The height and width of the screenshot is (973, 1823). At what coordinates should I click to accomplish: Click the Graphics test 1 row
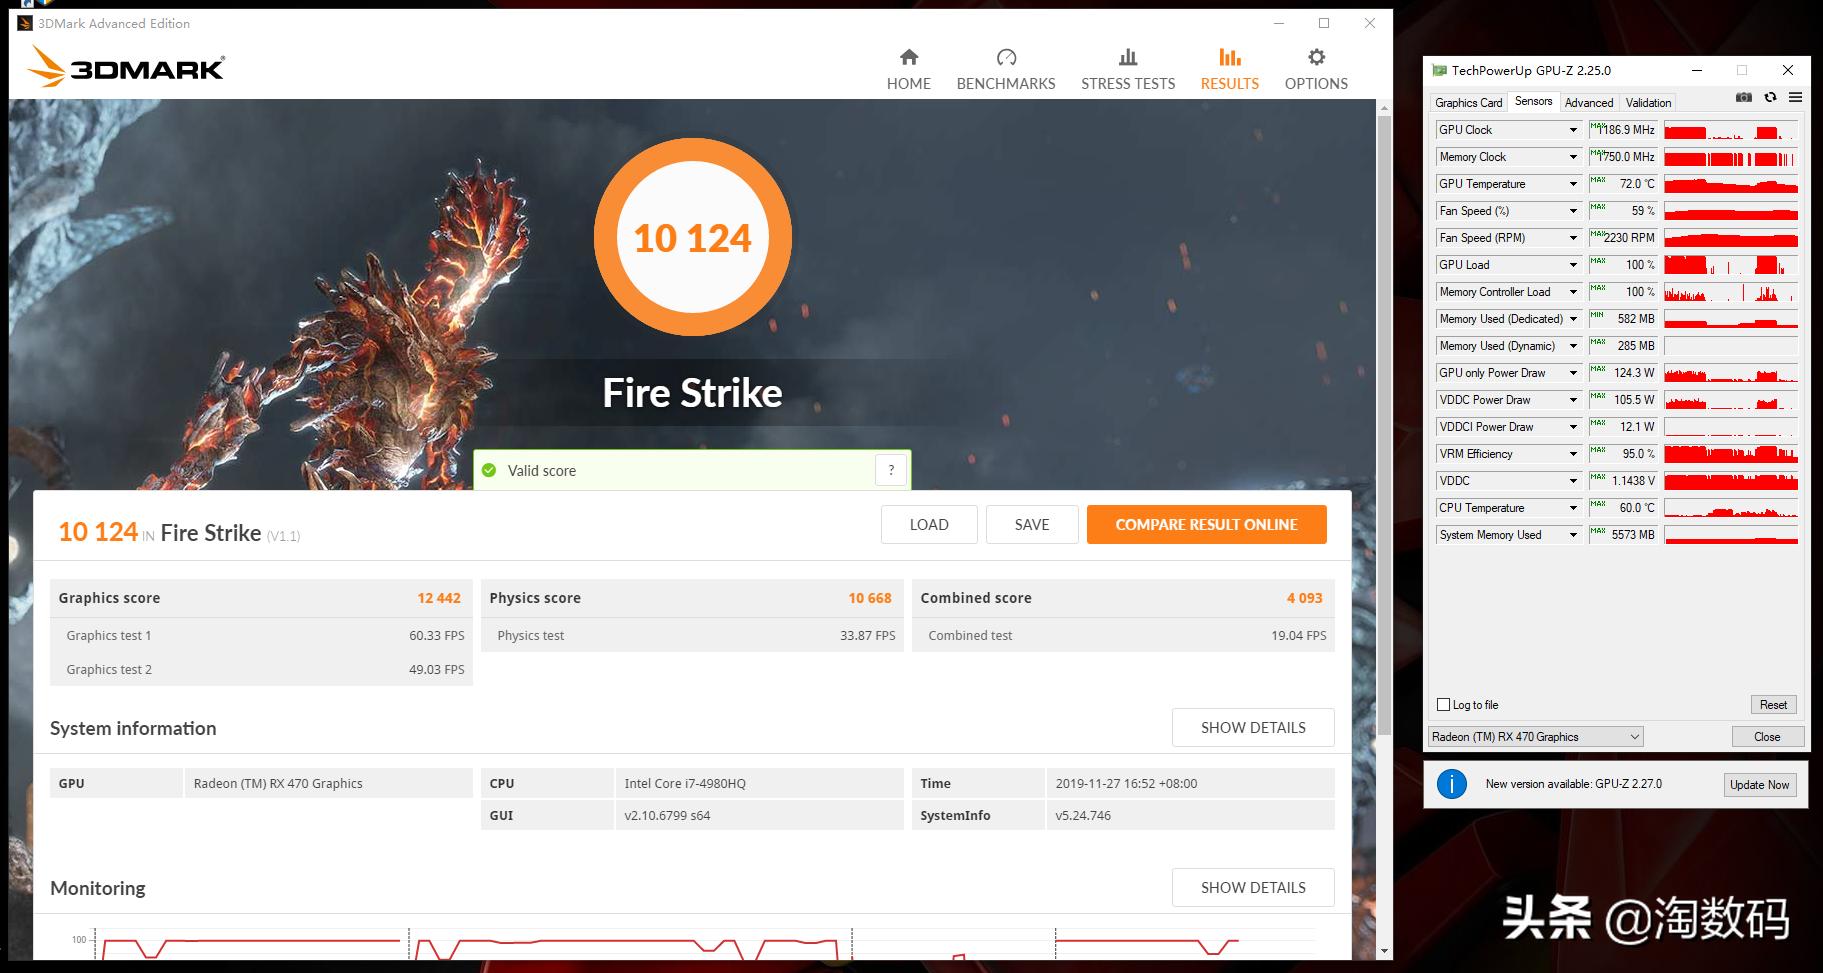(x=261, y=635)
